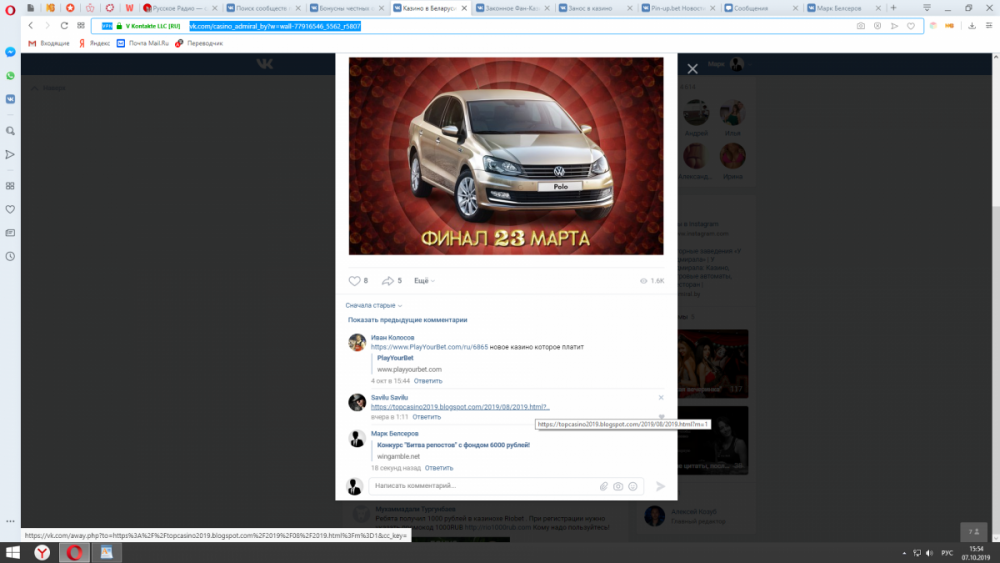Close the post popup with X
The height and width of the screenshot is (563, 1000).
tap(693, 69)
